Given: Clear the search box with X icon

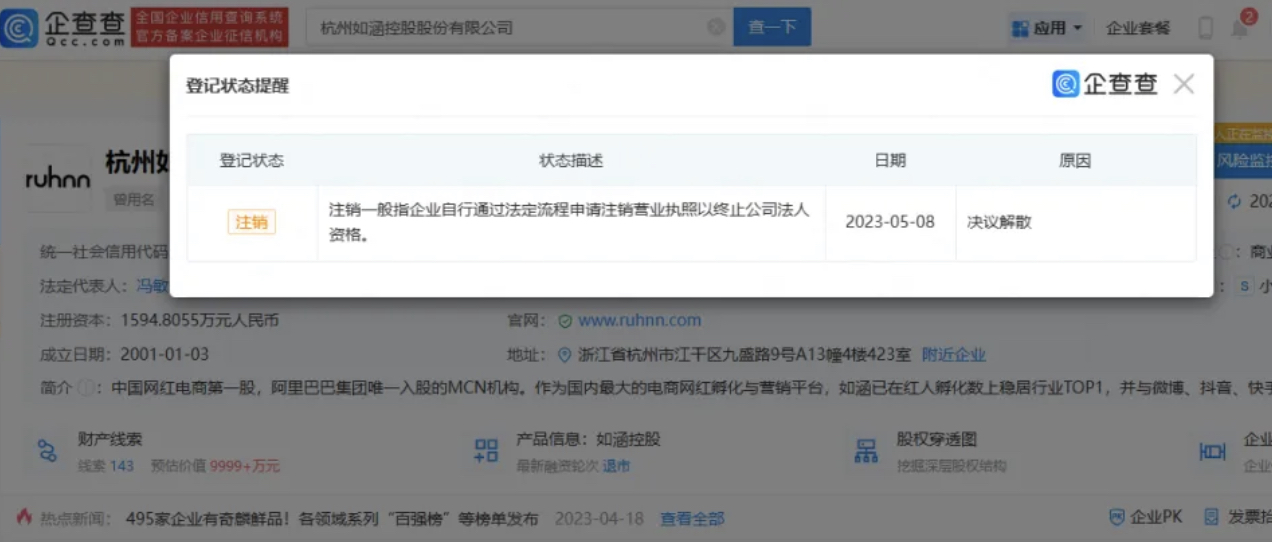Looking at the screenshot, I should click(716, 27).
